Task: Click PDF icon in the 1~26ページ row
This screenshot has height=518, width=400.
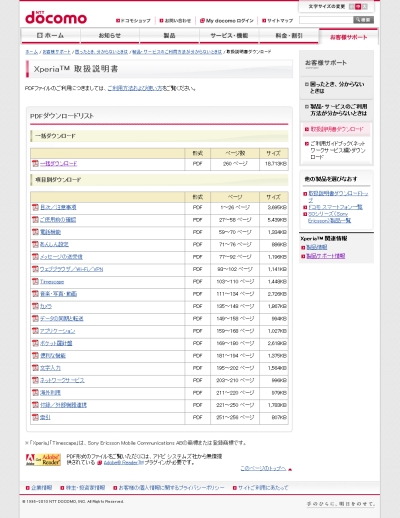Action: (x=35, y=207)
